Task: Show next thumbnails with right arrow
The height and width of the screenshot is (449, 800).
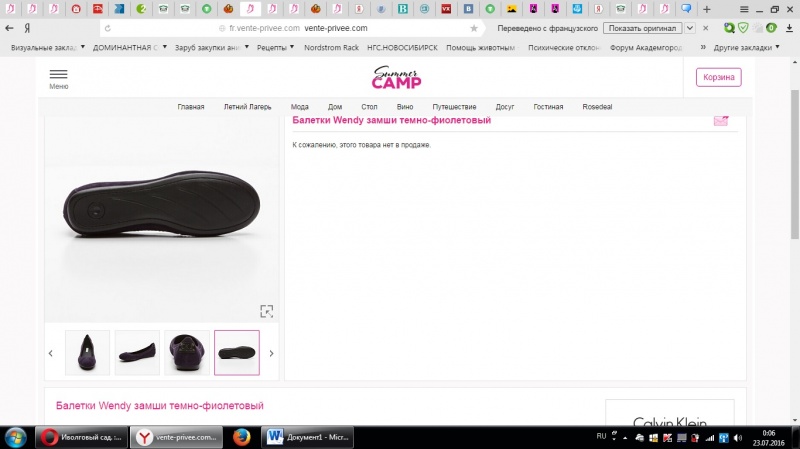Action: (x=271, y=353)
